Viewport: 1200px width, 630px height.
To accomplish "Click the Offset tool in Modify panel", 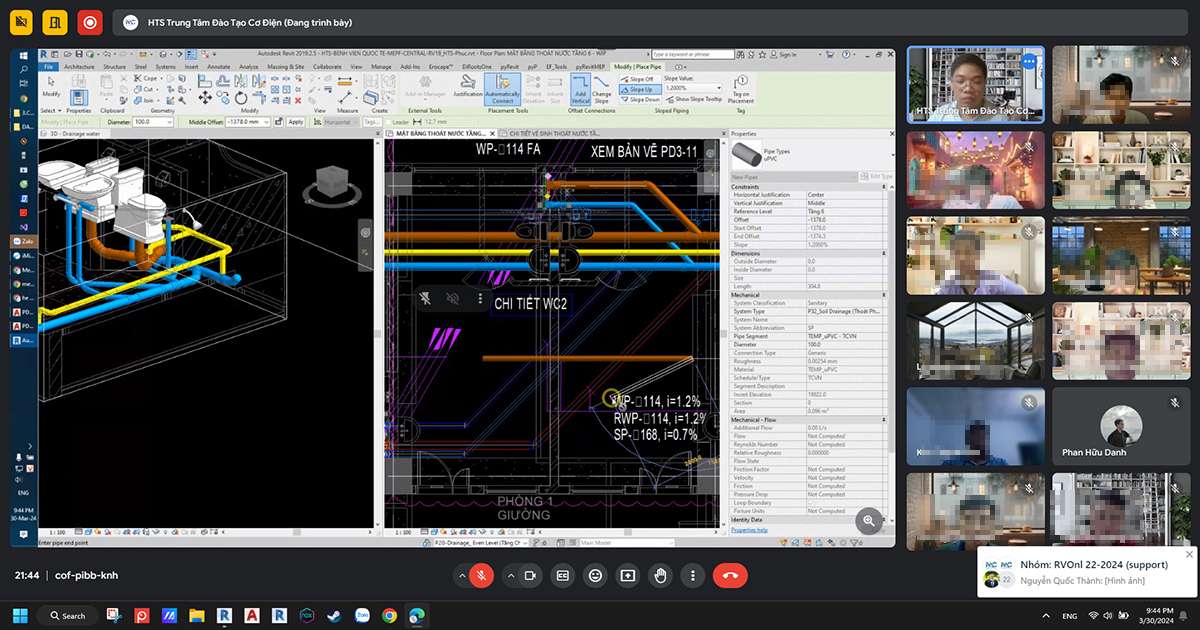I will tap(222, 83).
